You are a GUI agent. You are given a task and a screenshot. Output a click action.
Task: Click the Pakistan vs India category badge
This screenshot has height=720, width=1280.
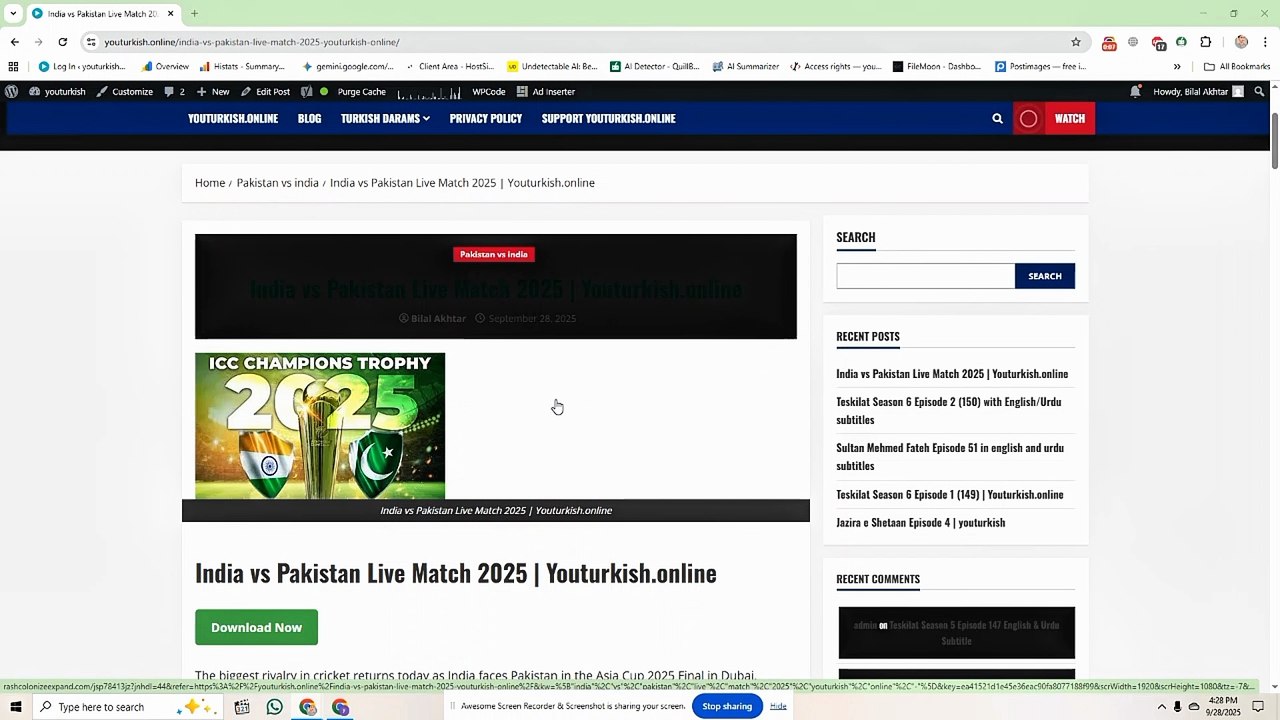(494, 254)
